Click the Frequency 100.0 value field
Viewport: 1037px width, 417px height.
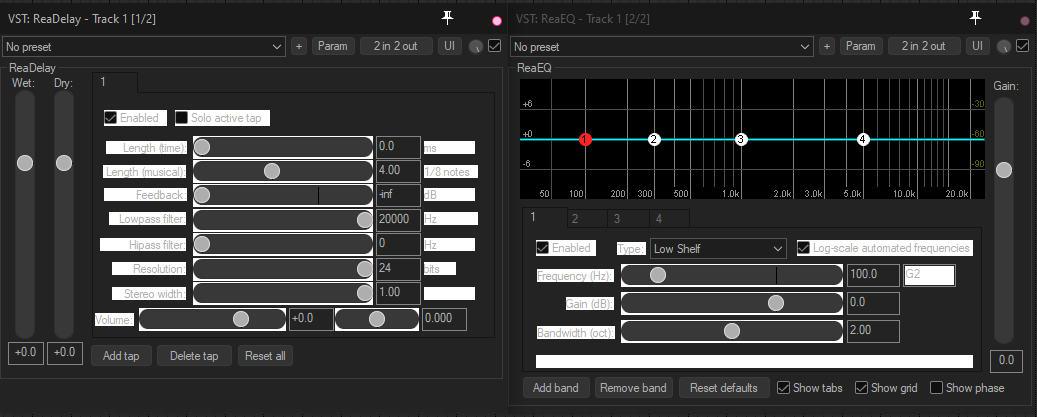(x=873, y=275)
